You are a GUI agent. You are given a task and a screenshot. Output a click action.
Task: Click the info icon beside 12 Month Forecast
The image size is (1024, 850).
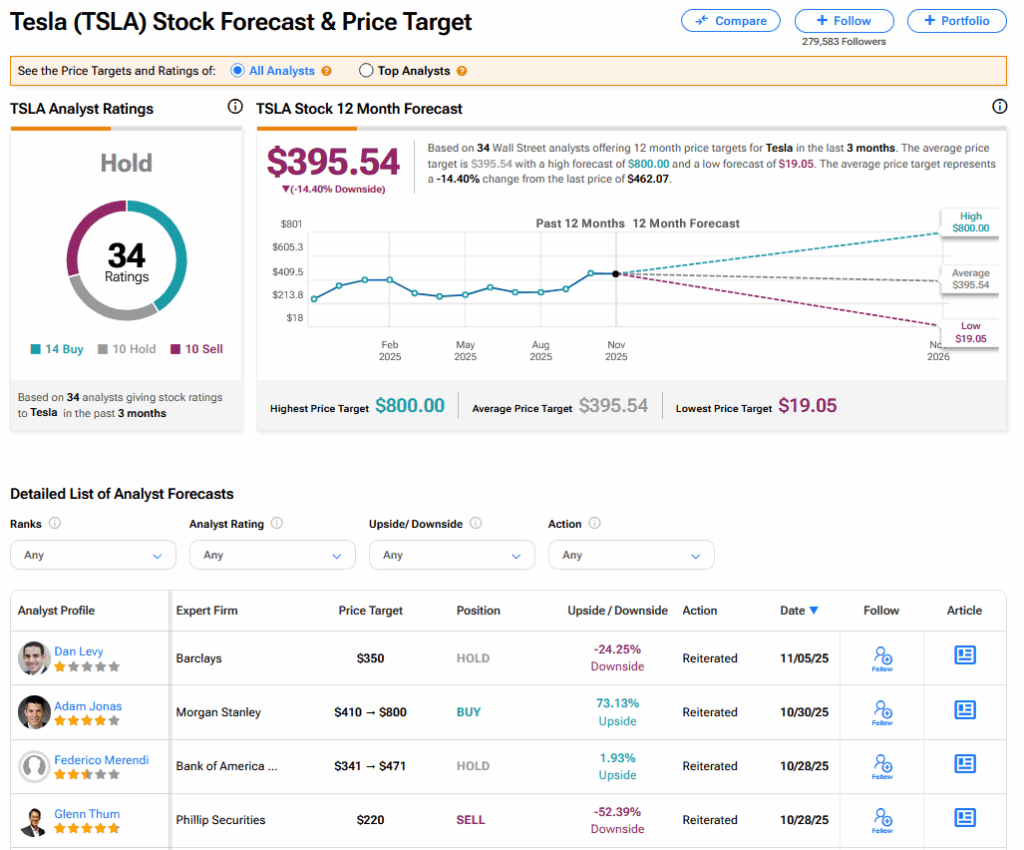coord(999,107)
